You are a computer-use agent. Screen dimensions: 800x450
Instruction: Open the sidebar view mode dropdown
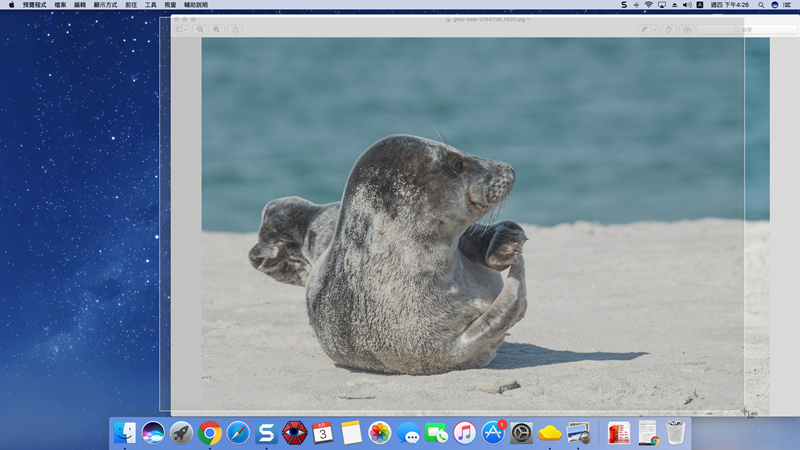pyautogui.click(x=182, y=29)
